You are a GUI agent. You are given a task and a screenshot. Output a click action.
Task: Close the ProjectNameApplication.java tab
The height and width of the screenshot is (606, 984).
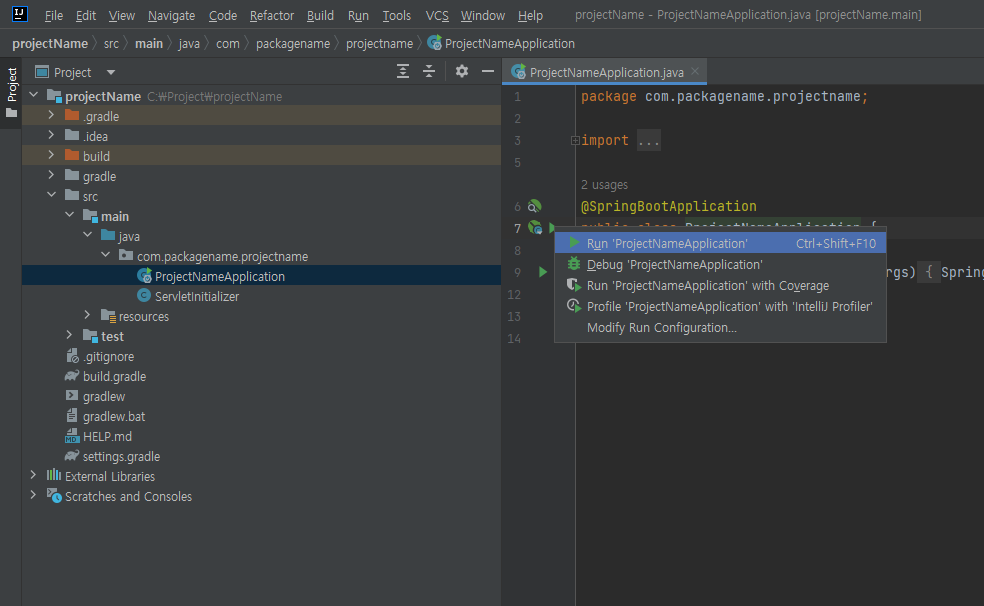tap(695, 72)
